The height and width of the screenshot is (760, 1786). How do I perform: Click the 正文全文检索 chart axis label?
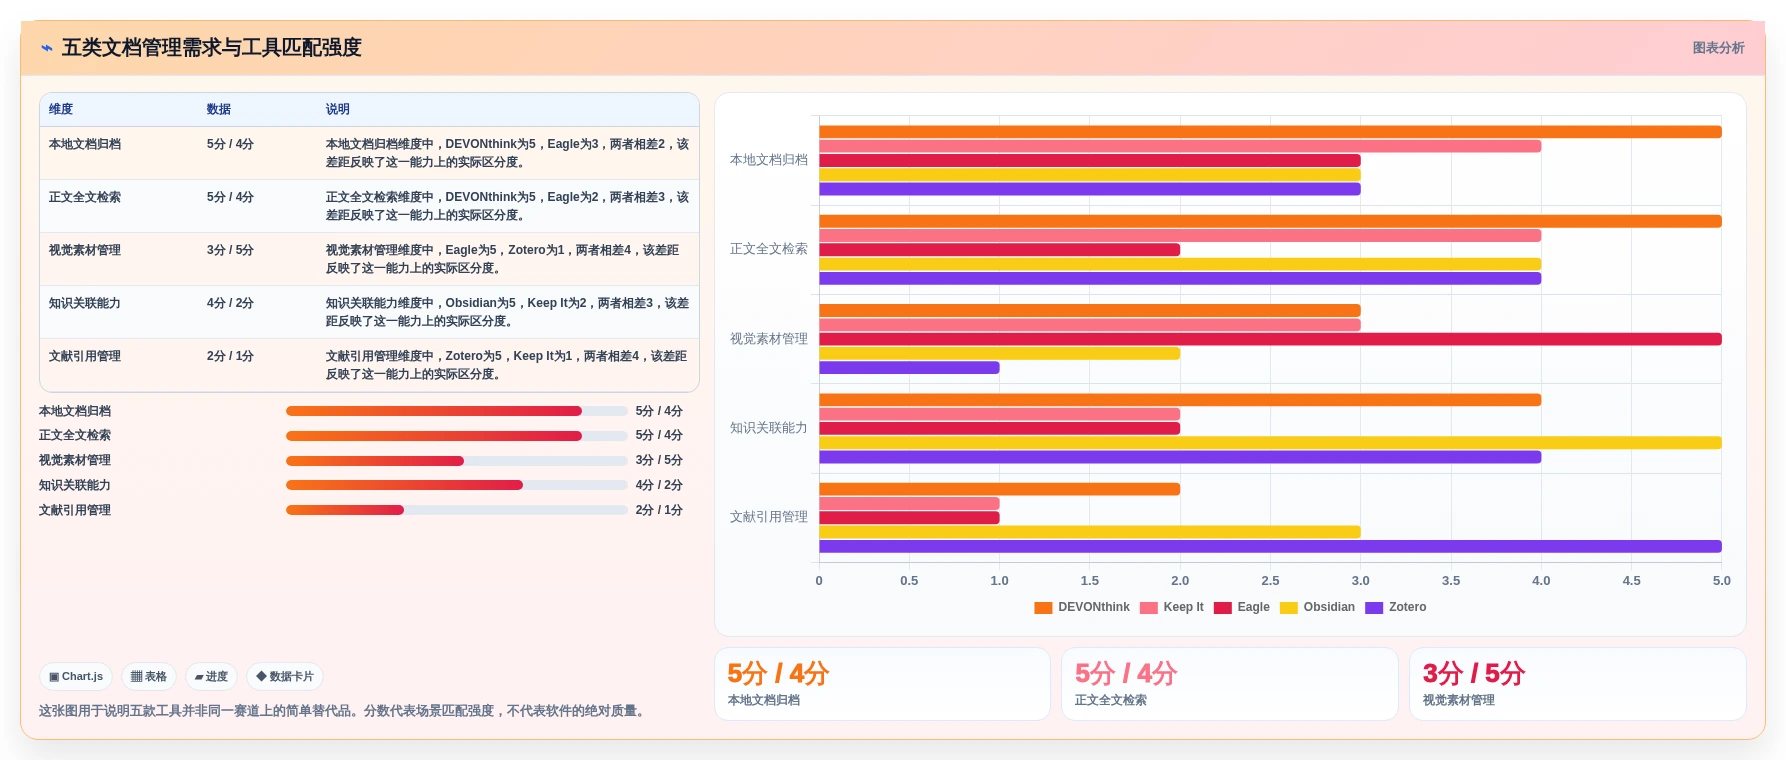768,249
